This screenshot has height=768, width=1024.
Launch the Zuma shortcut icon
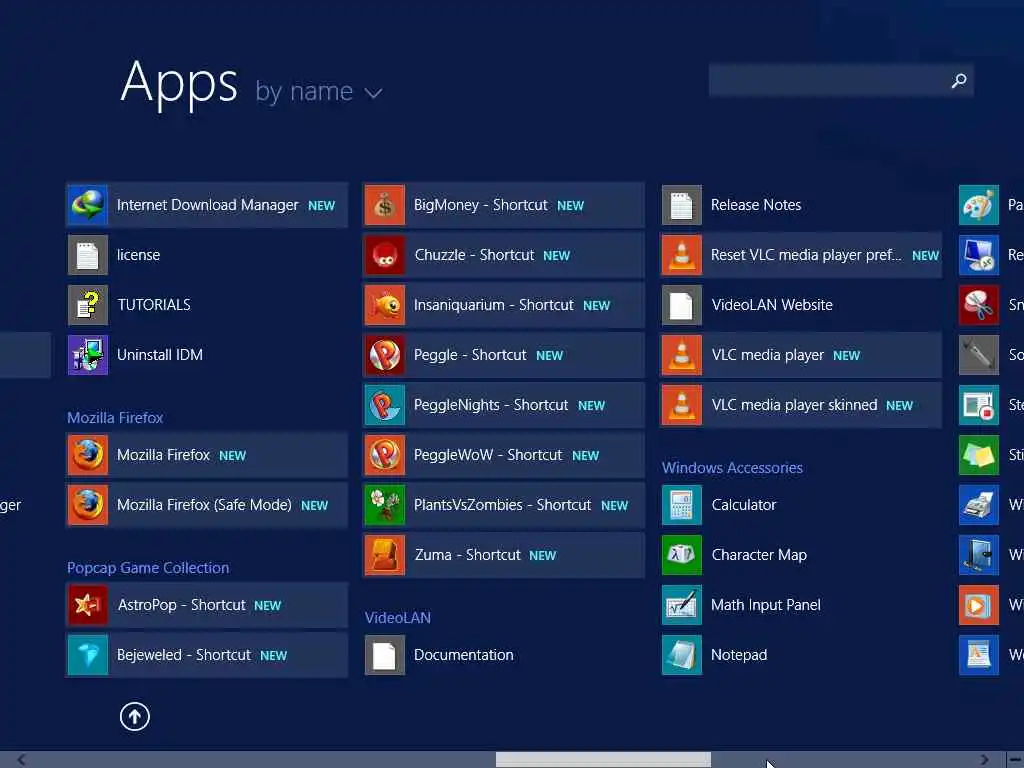click(x=385, y=555)
